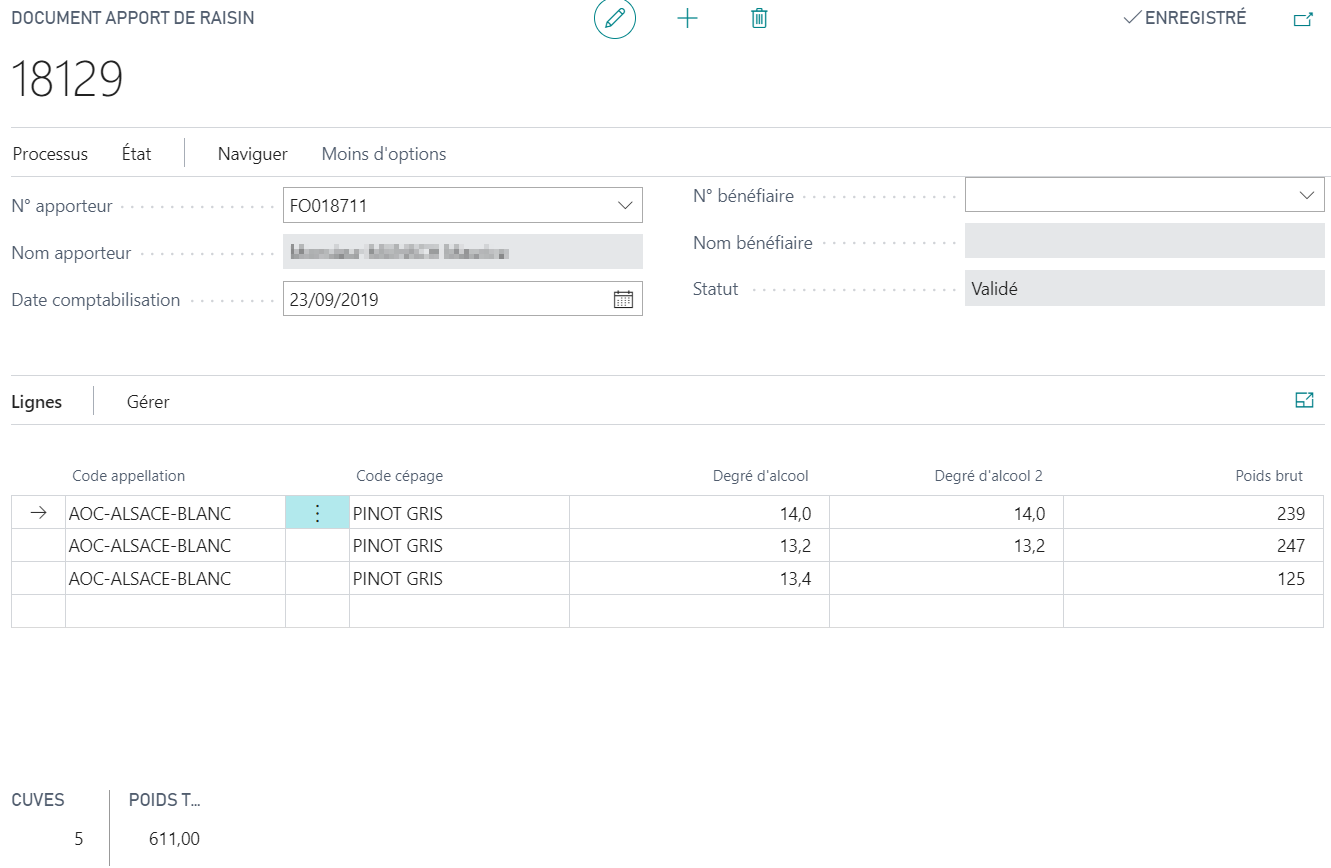Click the Degré d'alcool cell 13,4
The image size is (1331, 868).
pos(699,579)
